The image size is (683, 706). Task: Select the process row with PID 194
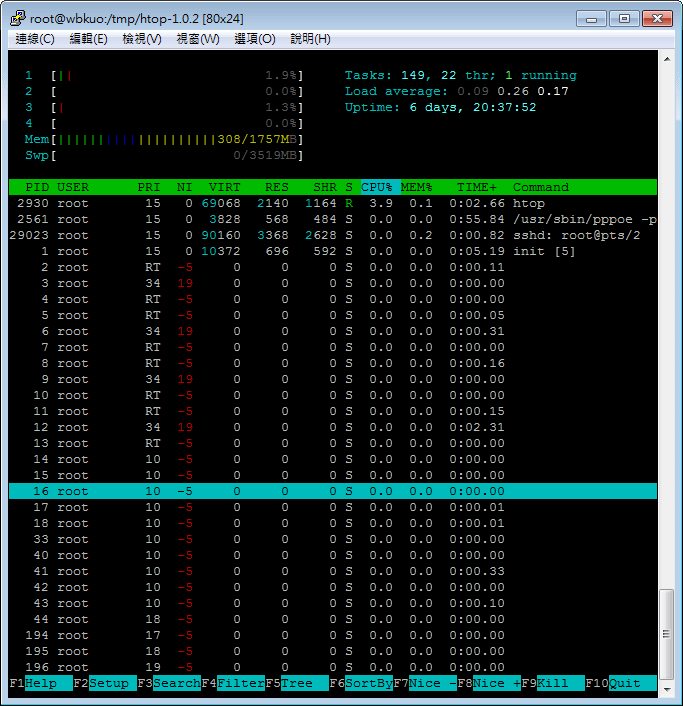333,635
